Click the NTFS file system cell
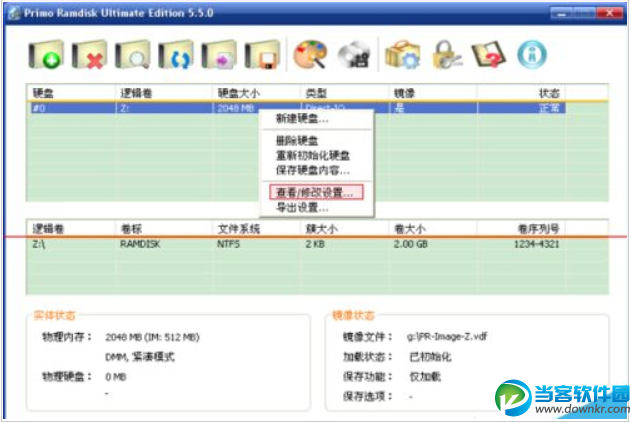The height and width of the screenshot is (423, 631). (229, 244)
